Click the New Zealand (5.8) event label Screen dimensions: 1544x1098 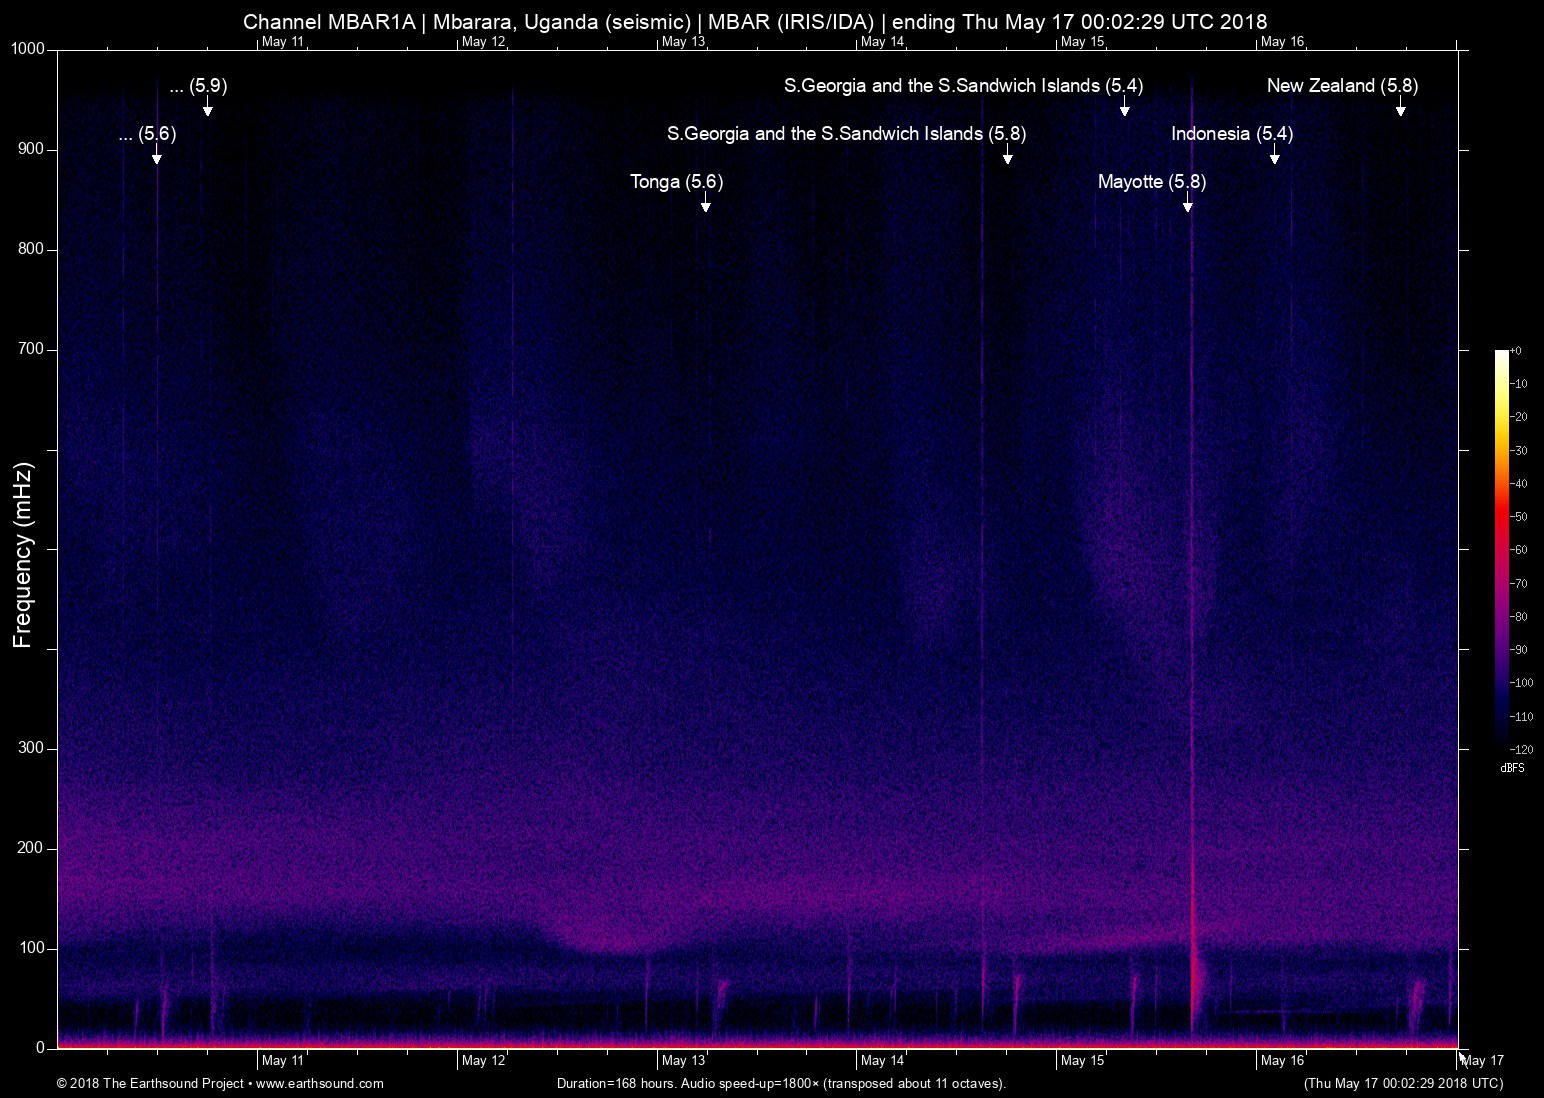point(1342,86)
